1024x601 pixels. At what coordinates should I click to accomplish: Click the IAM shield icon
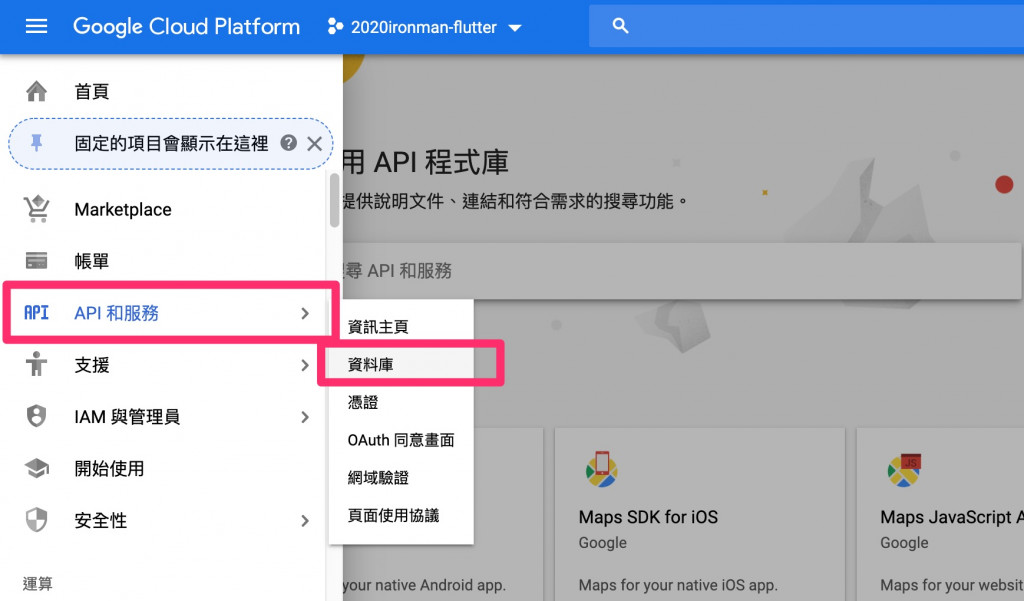pyautogui.click(x=37, y=416)
